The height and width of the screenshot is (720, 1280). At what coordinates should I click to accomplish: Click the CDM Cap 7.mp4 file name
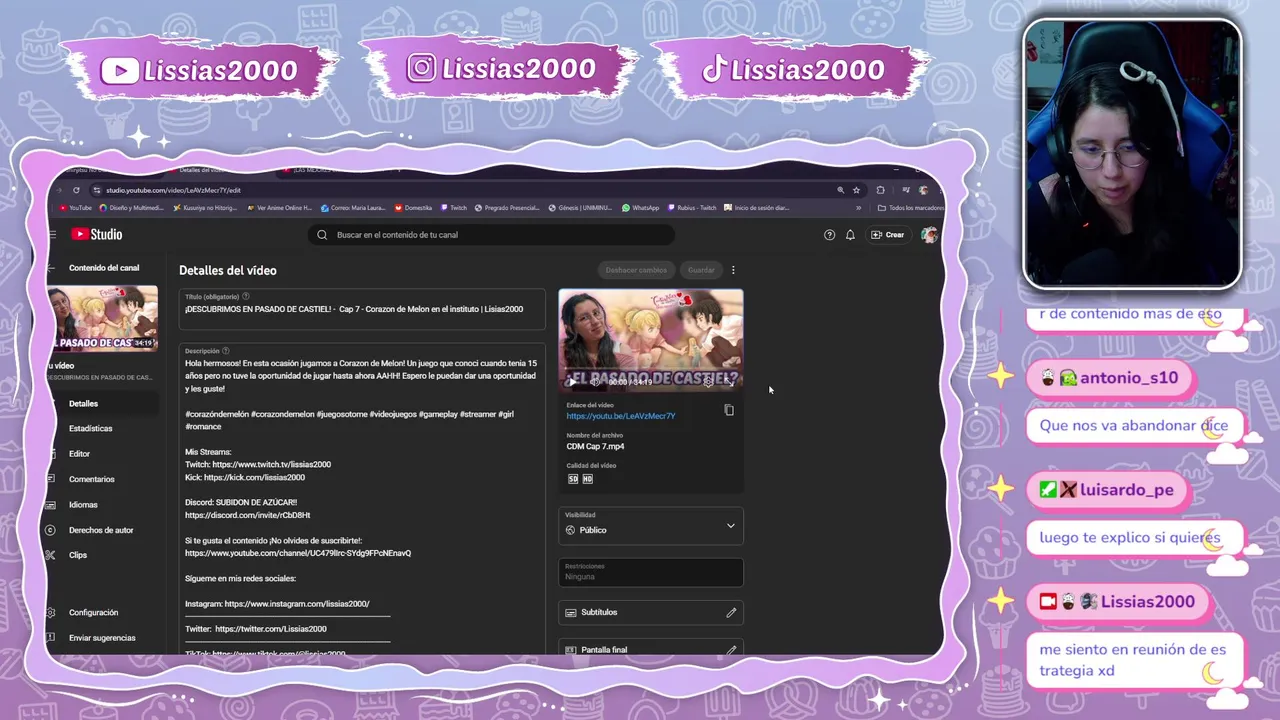595,446
